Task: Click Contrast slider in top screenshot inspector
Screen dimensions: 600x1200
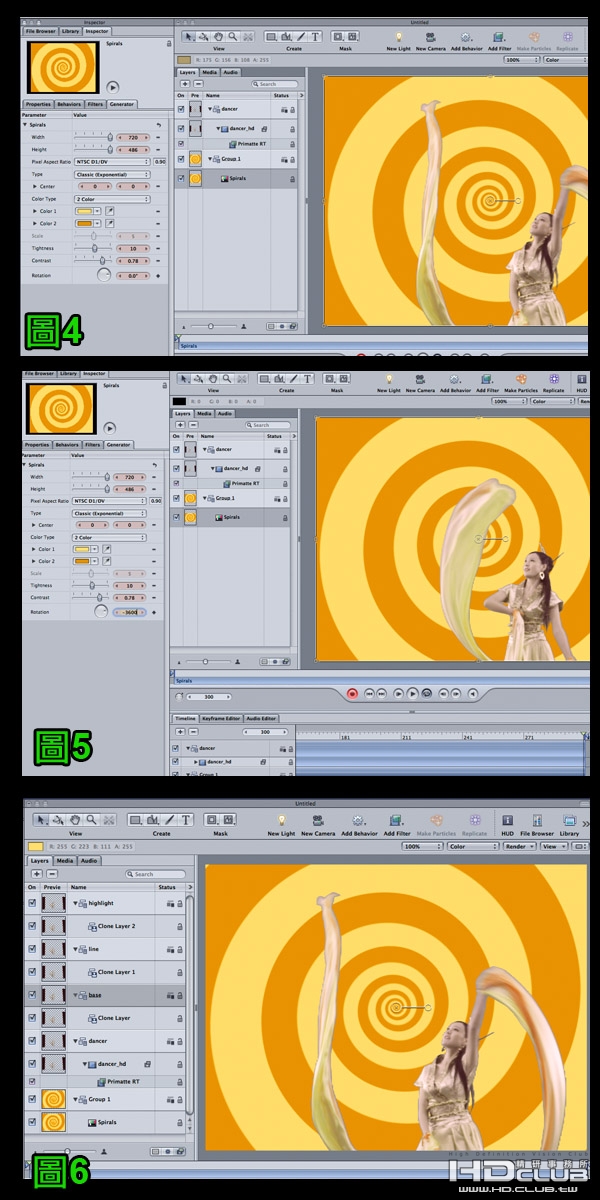Action: pyautogui.click(x=94, y=260)
